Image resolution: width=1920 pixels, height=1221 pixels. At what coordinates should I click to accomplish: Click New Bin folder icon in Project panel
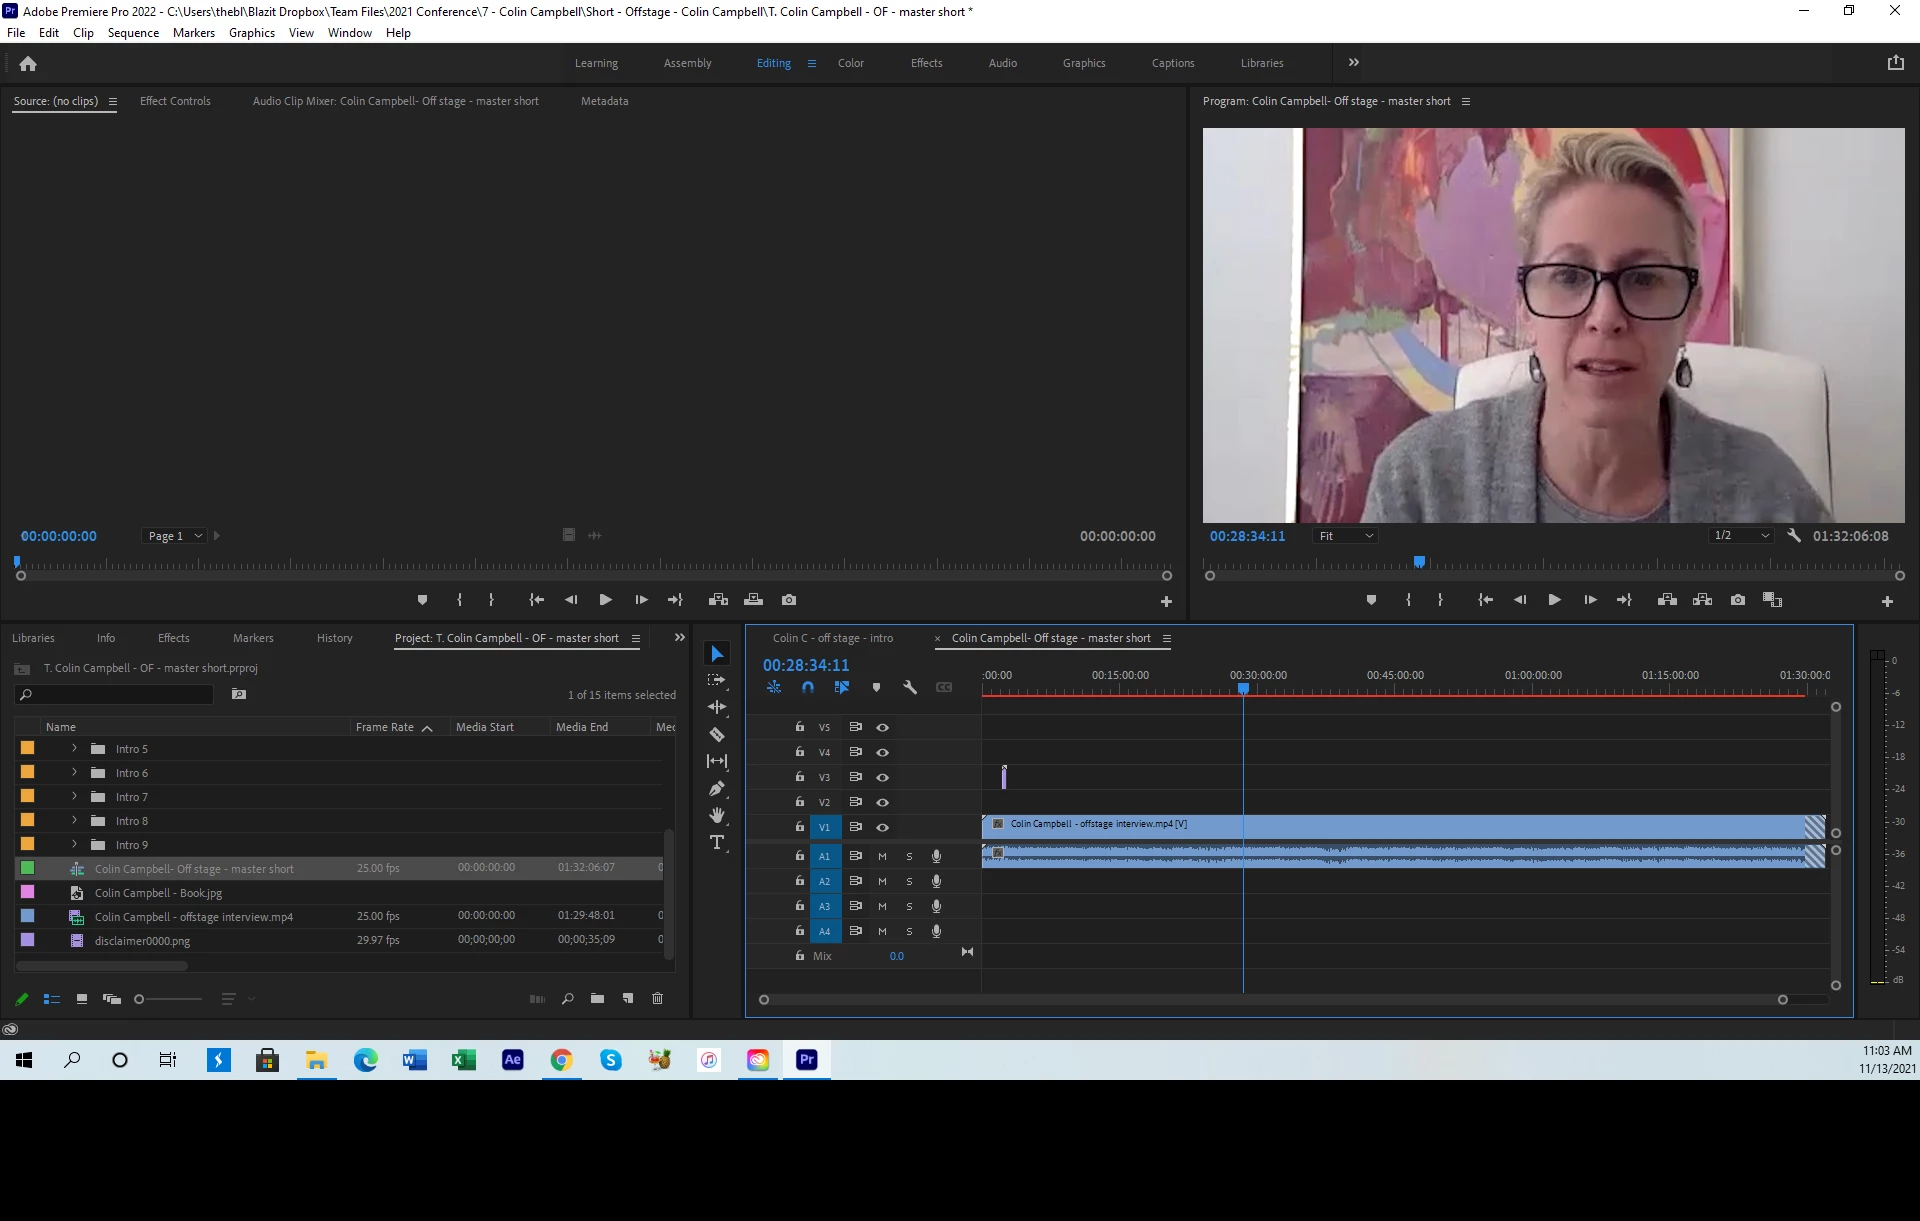click(x=597, y=999)
